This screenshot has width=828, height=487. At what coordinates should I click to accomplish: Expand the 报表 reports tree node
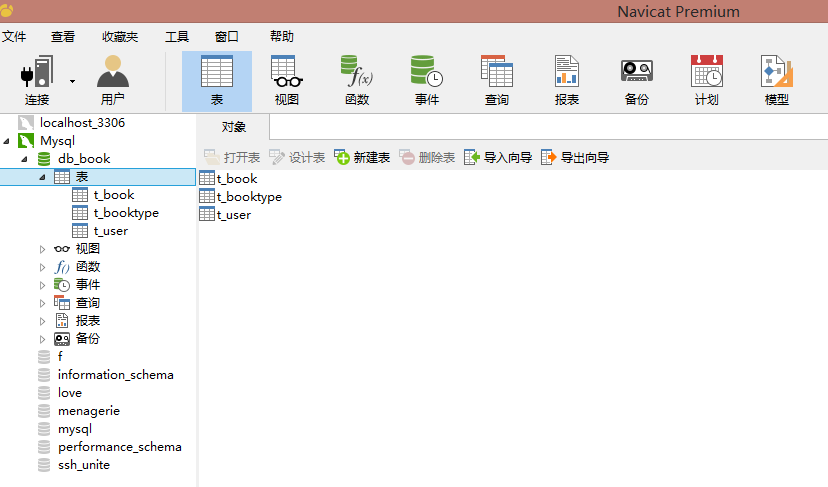tap(42, 321)
